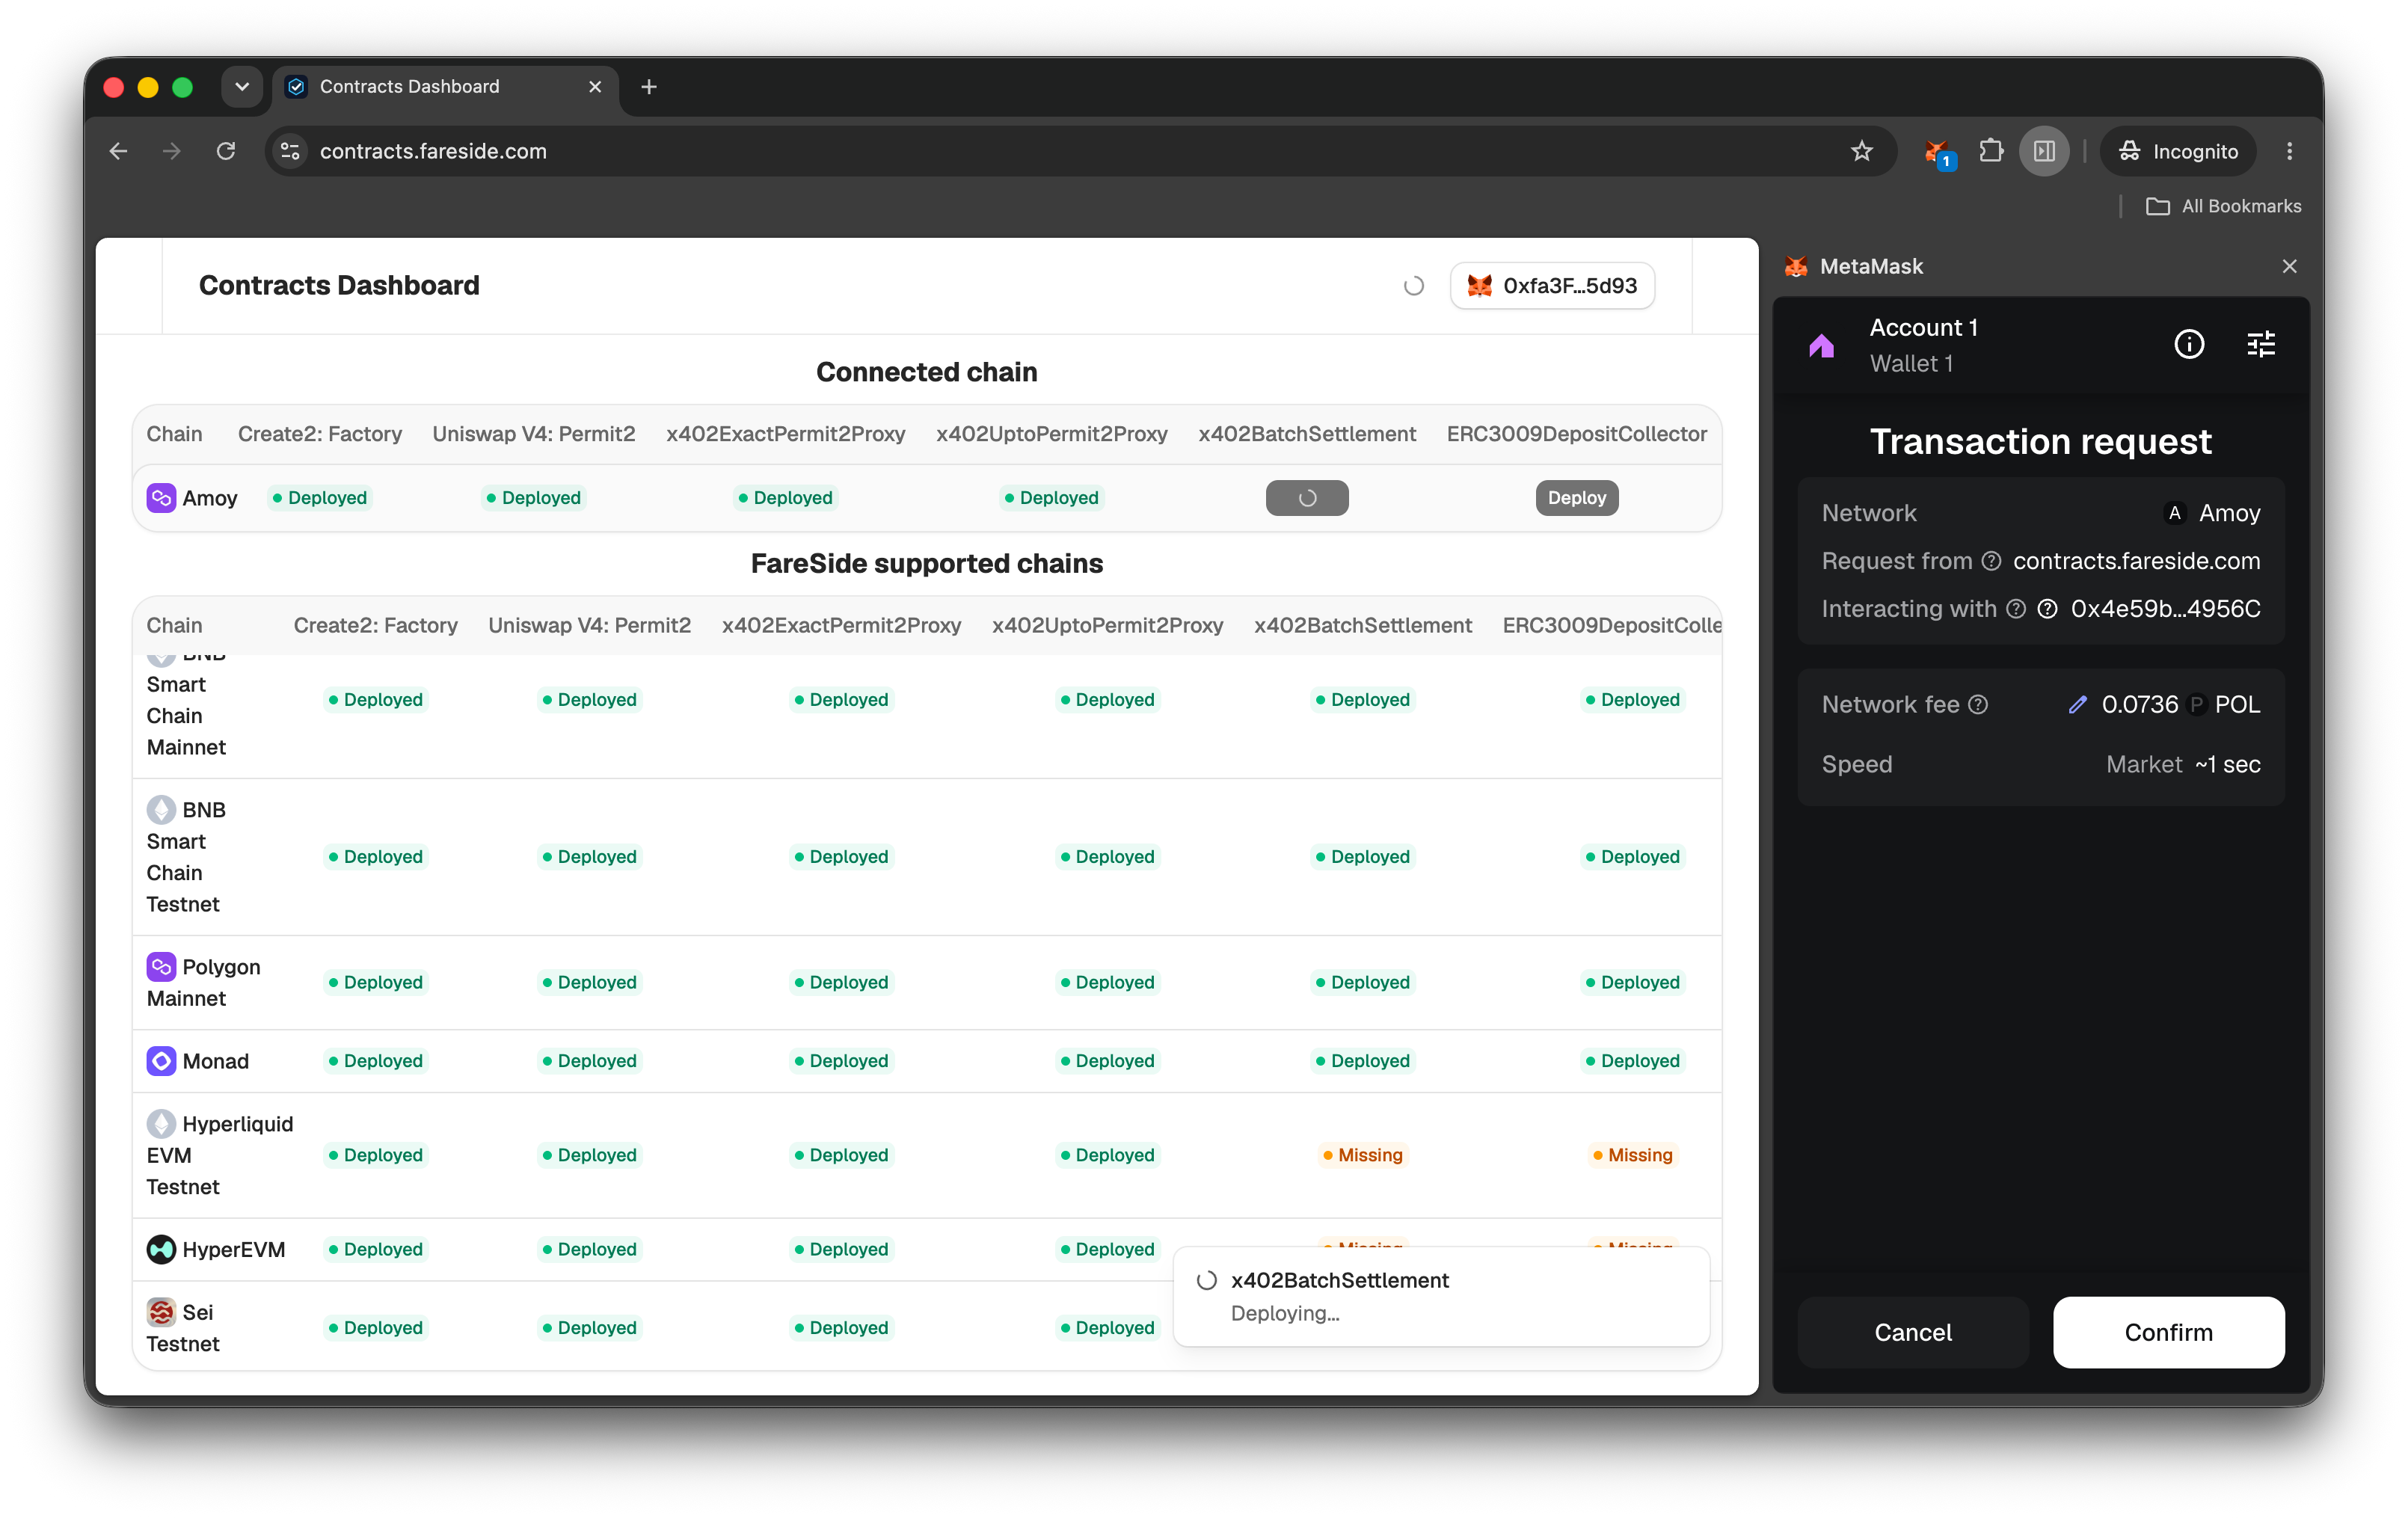Click Sei Testnet Deployed x402ExactPermit2Proxy badge
This screenshot has height=1518, width=2408.
[x=841, y=1328]
